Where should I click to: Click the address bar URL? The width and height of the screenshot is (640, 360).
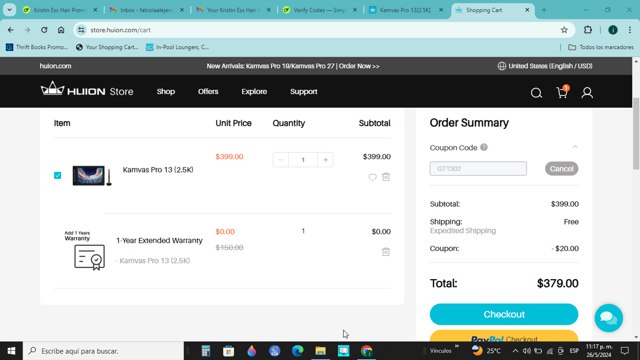click(120, 30)
